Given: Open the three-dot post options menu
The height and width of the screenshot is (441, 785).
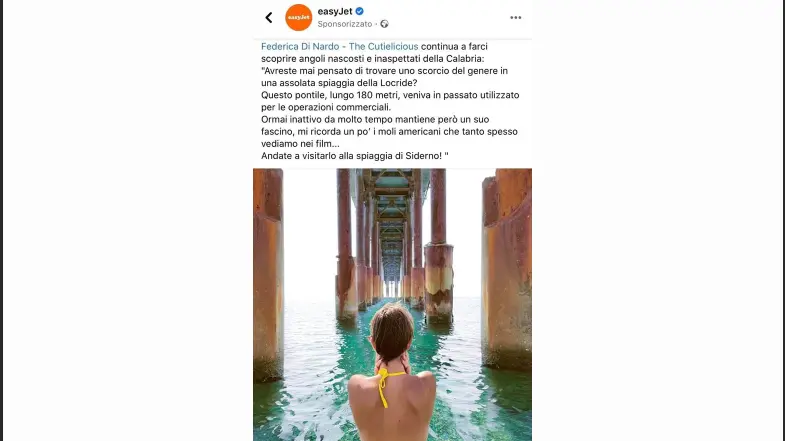Looking at the screenshot, I should pyautogui.click(x=516, y=18).
